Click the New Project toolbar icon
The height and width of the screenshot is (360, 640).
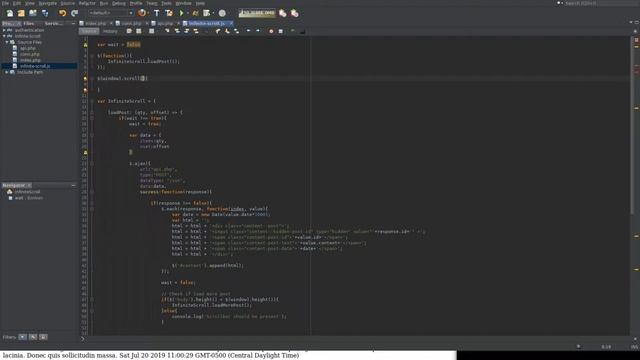(21, 13)
